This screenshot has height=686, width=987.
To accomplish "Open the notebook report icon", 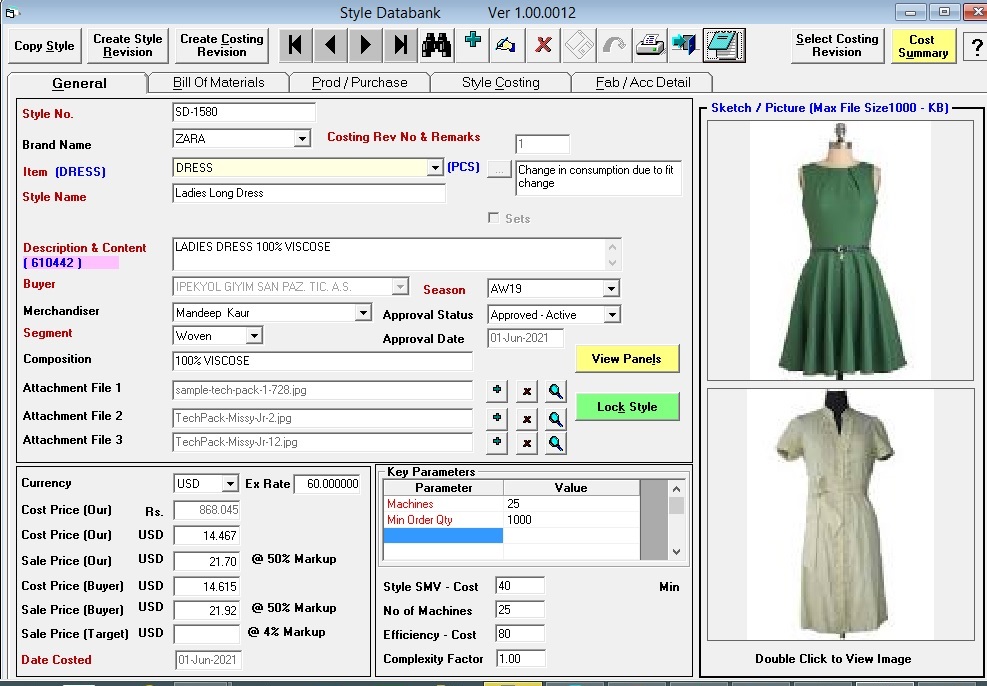I will point(724,45).
